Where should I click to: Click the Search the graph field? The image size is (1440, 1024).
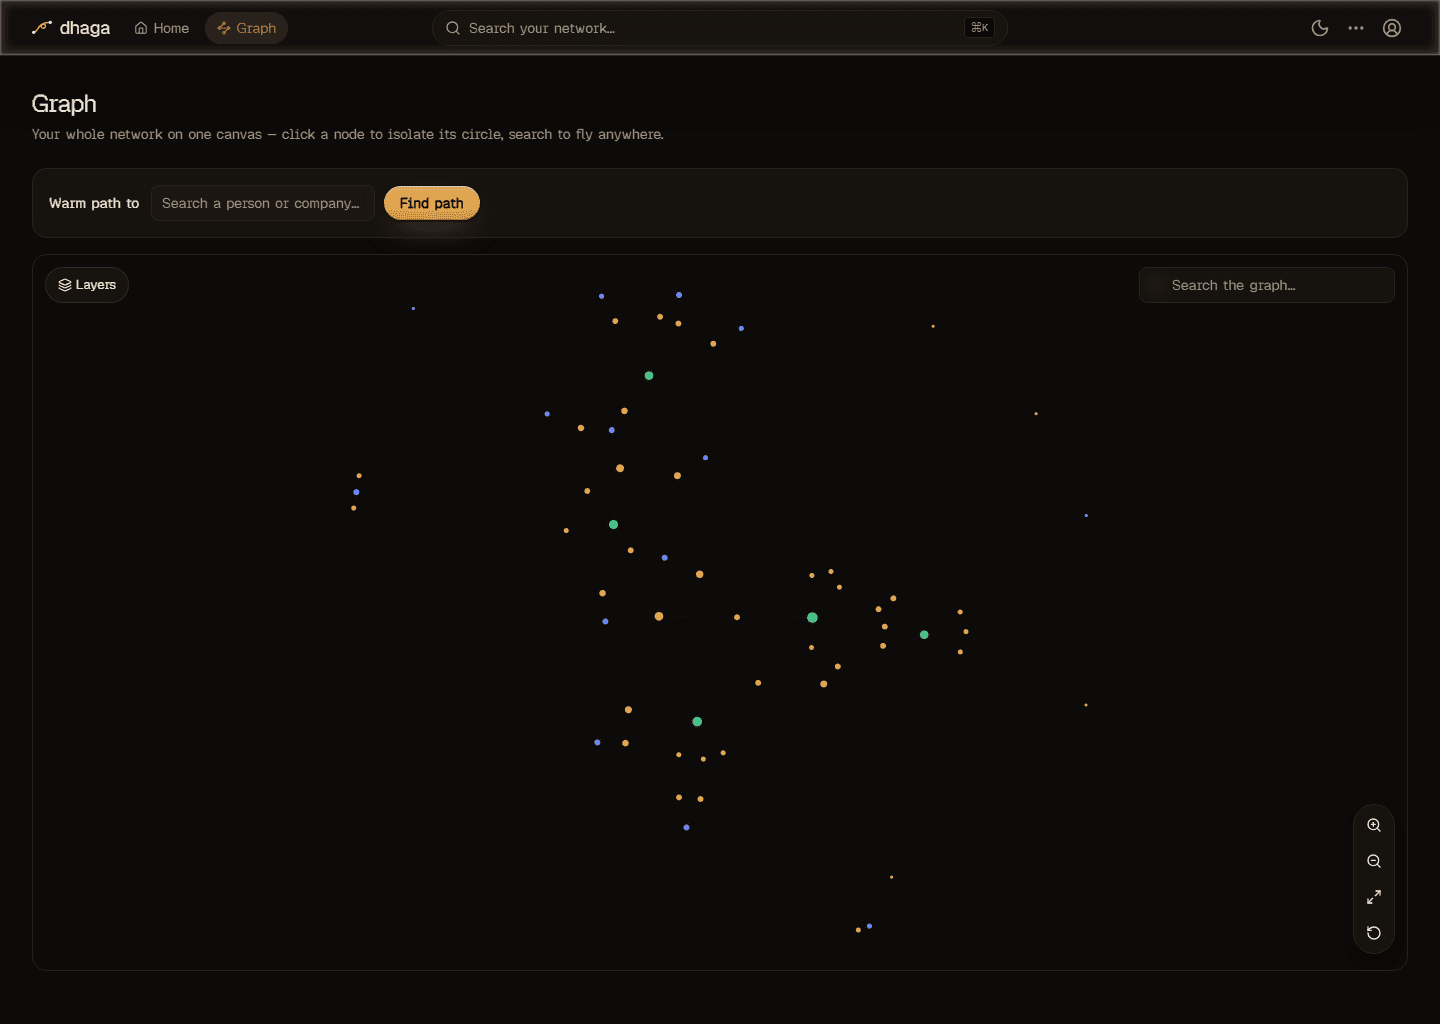tap(1267, 285)
